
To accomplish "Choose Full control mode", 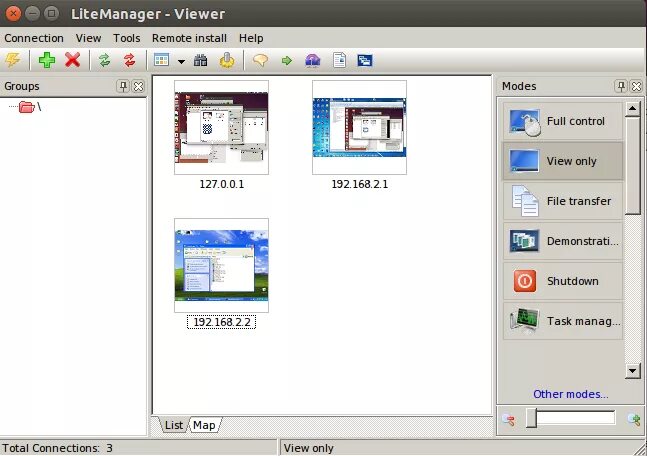I will pos(562,121).
